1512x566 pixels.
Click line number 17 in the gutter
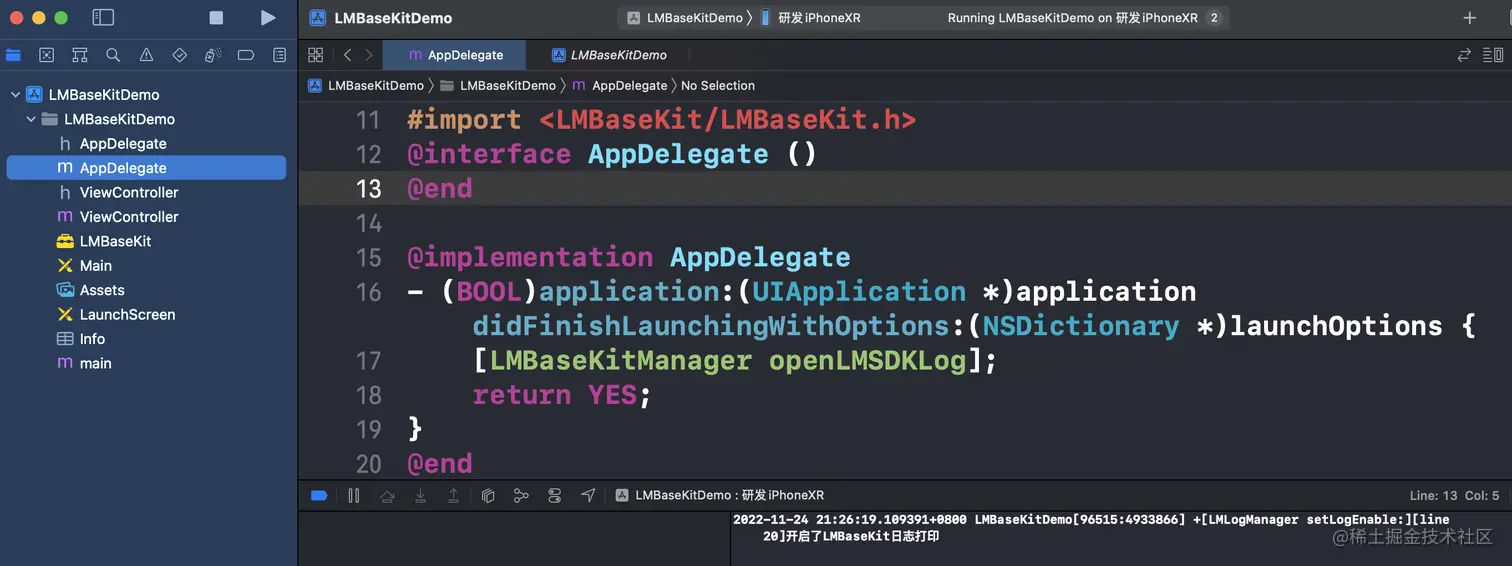pyautogui.click(x=369, y=360)
